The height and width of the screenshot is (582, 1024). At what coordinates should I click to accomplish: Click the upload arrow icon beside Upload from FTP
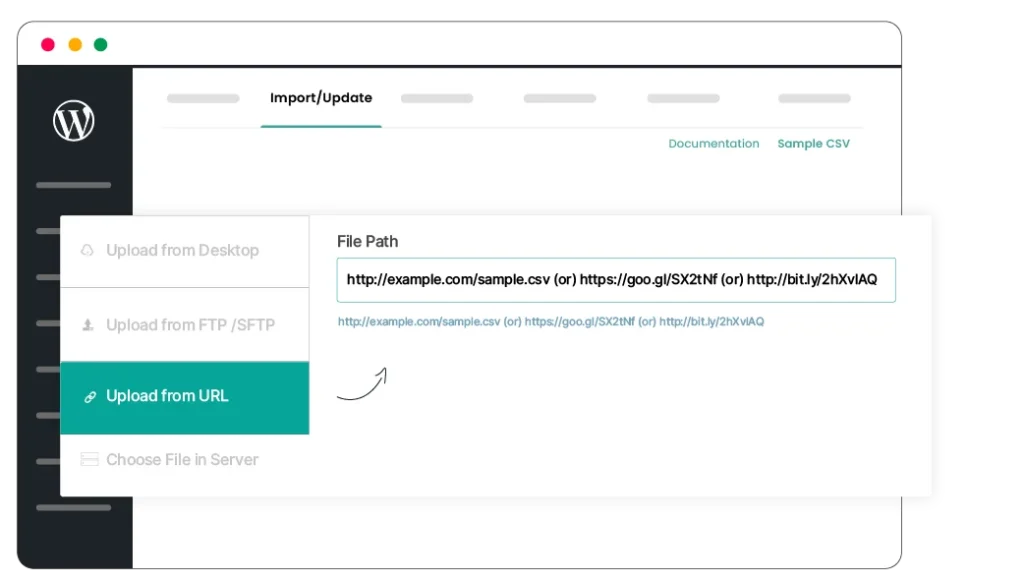(88, 324)
